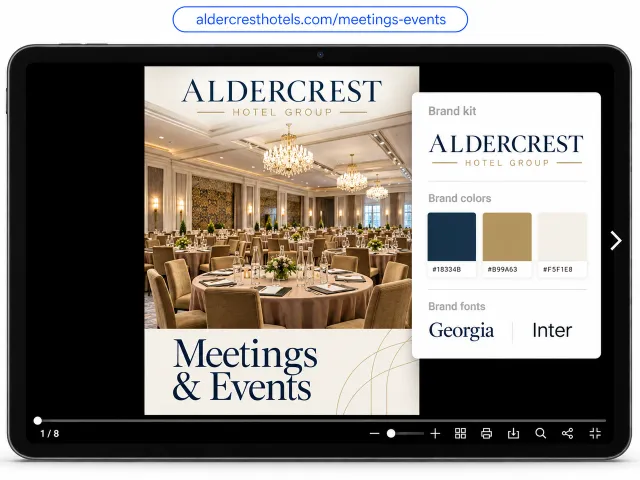Exit fullscreen mode icon
The width and height of the screenshot is (640, 480).
tap(595, 433)
